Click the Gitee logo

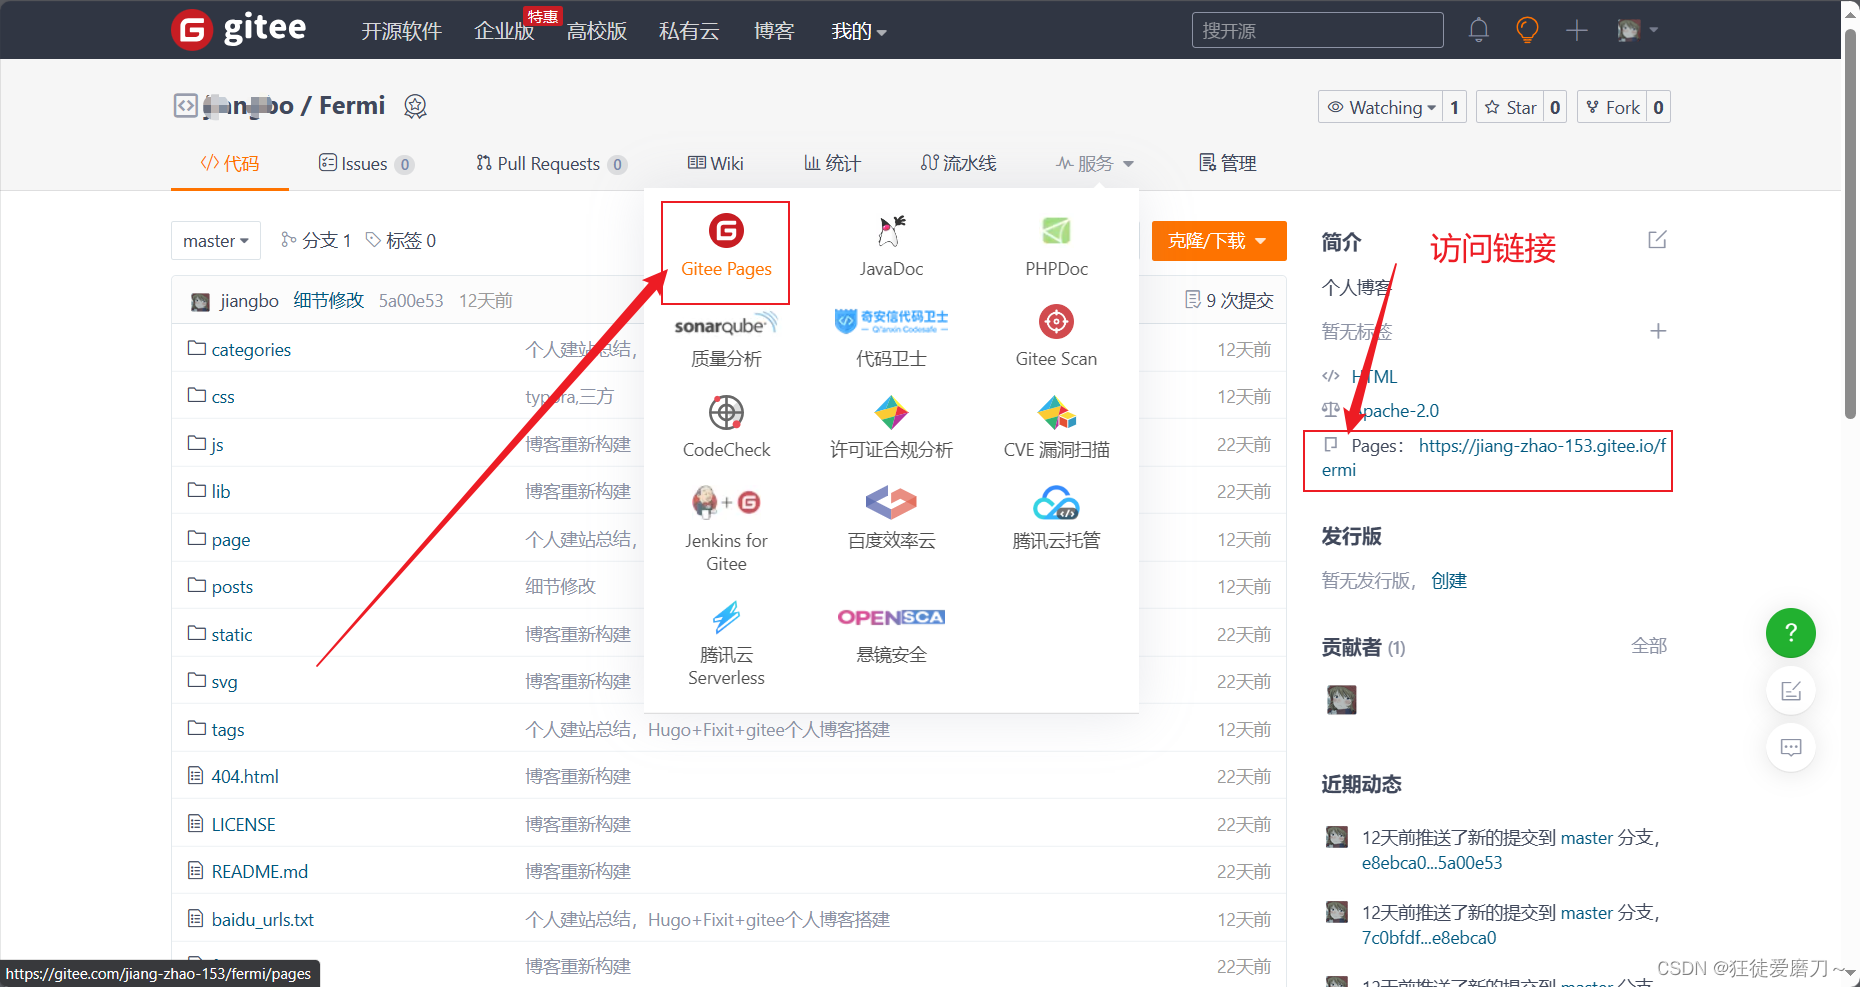[x=239, y=29]
